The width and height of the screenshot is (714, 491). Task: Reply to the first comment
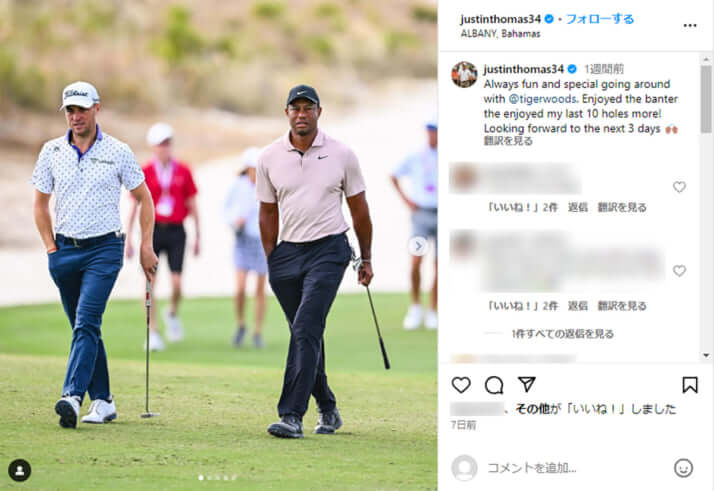pos(577,207)
